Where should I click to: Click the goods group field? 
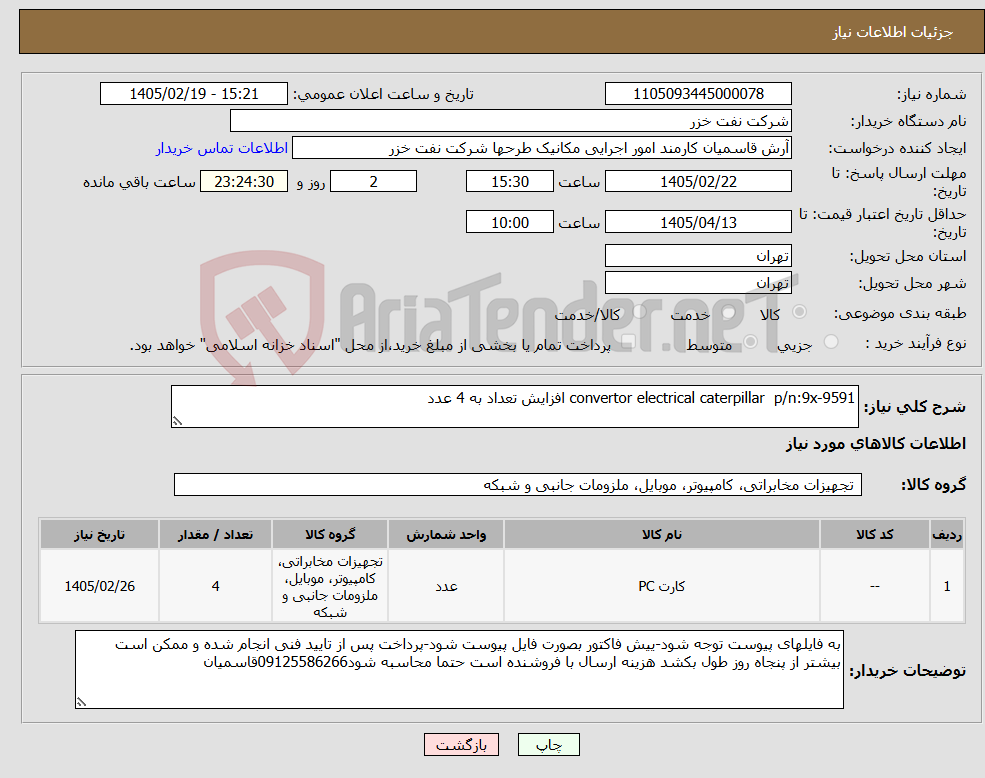pos(518,485)
